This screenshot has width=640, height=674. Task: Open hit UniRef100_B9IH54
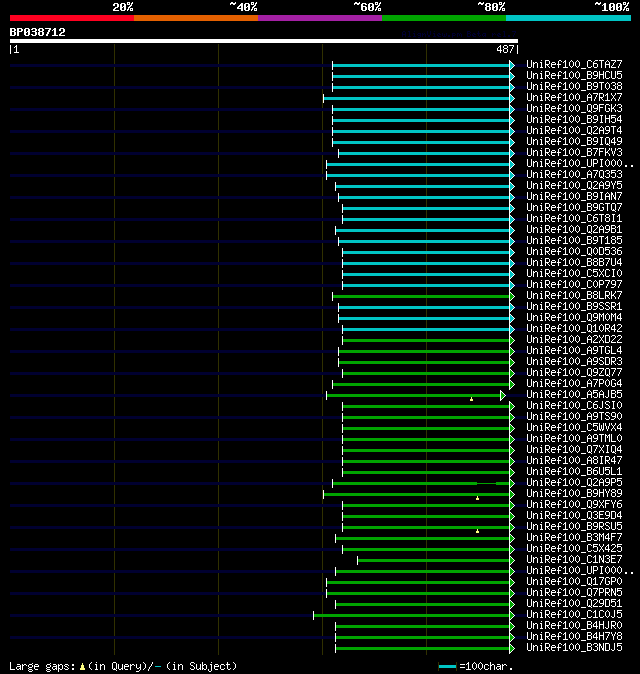pyautogui.click(x=574, y=119)
